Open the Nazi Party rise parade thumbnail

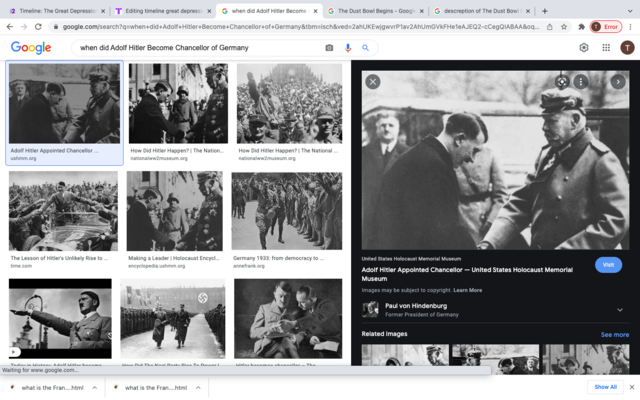click(173, 319)
